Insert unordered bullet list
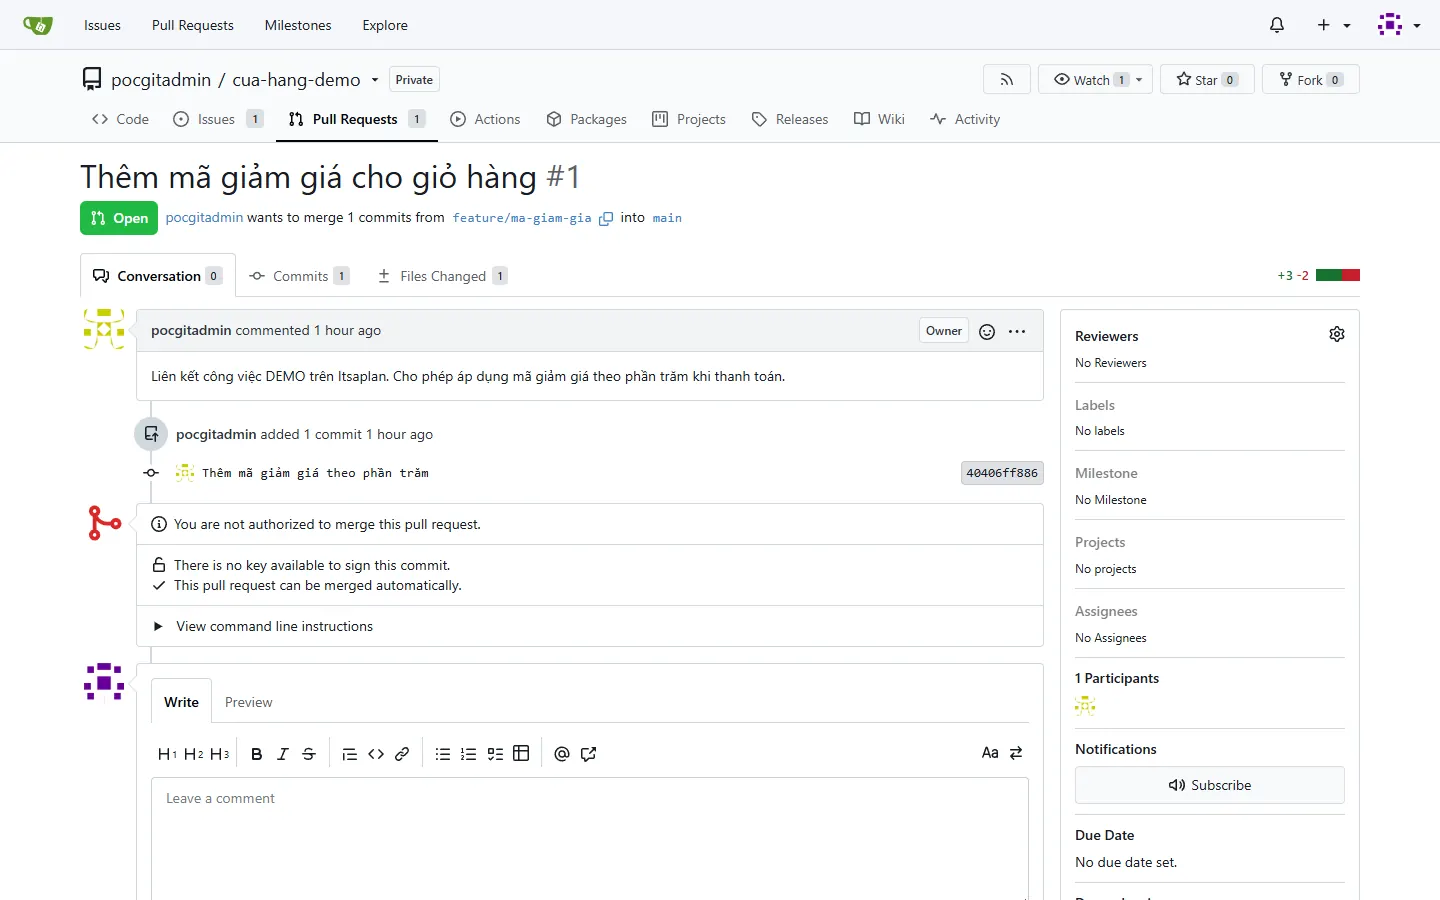Viewport: 1440px width, 900px height. [x=443, y=754]
